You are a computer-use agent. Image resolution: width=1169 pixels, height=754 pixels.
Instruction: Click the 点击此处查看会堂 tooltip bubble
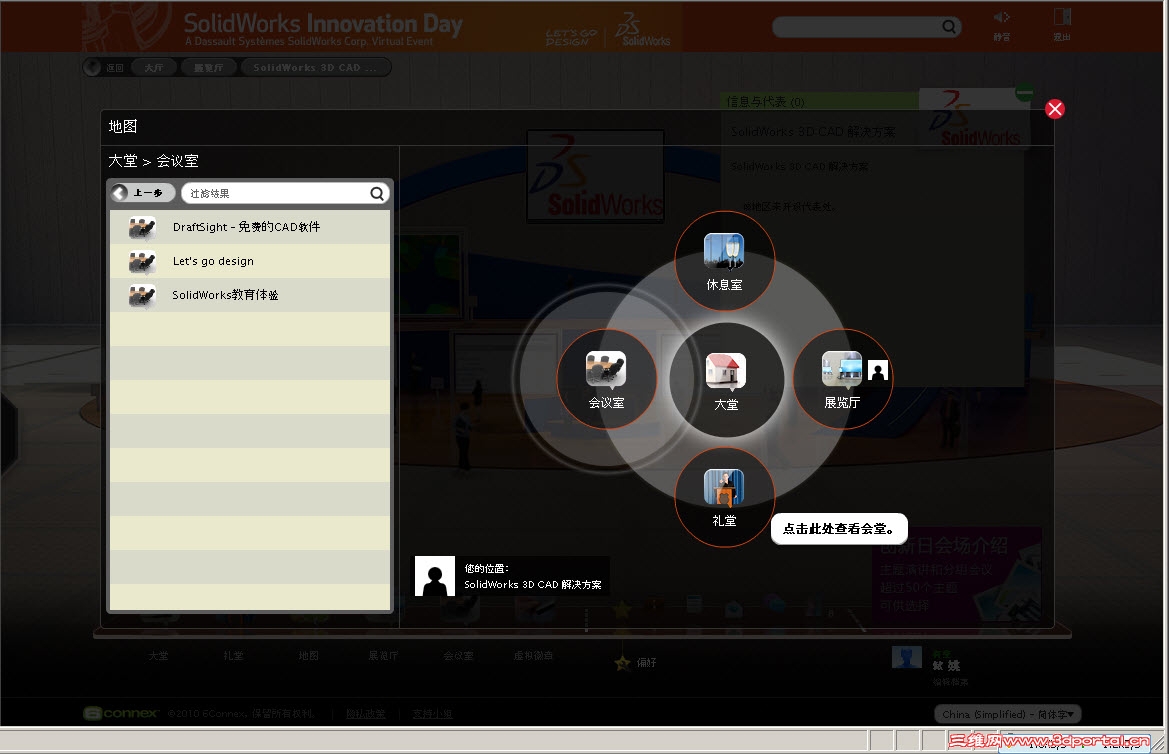click(x=839, y=529)
